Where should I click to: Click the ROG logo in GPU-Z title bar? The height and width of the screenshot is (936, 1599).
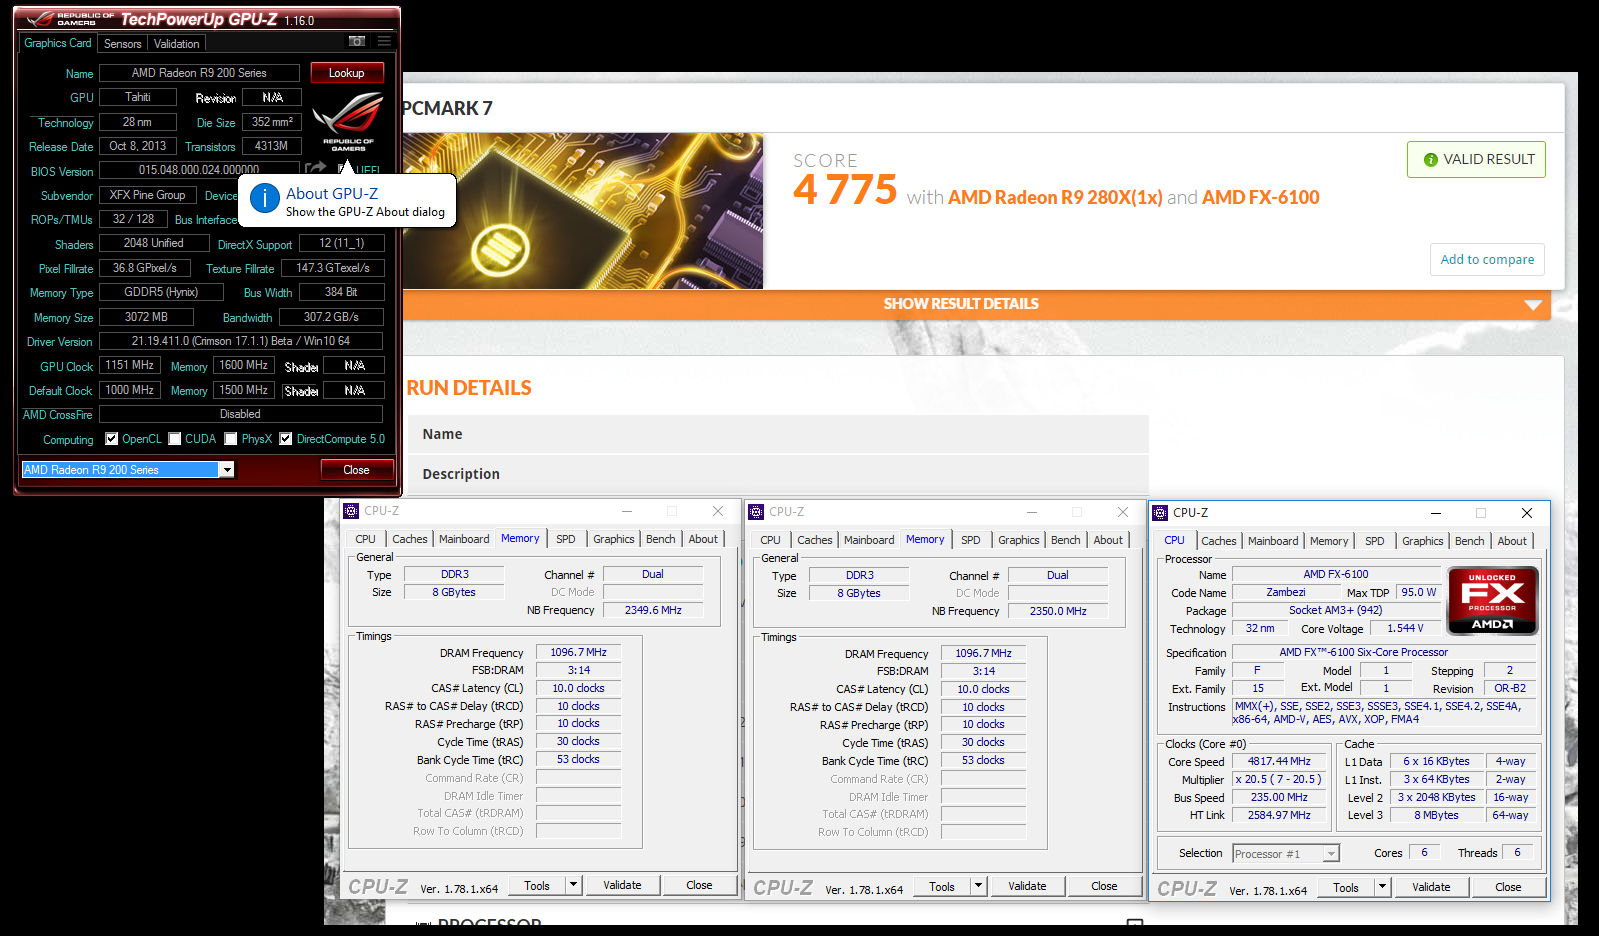point(39,18)
